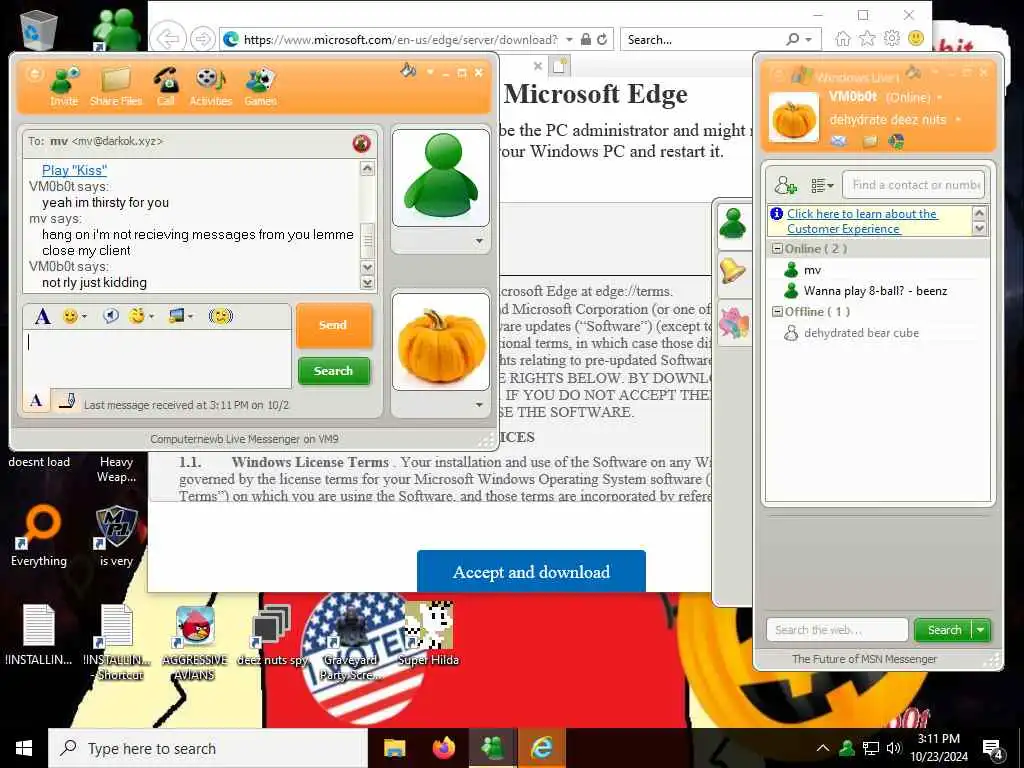Screen dimensions: 1024x768
Task: Select the text input mode tab (A)
Action: click(x=37, y=400)
